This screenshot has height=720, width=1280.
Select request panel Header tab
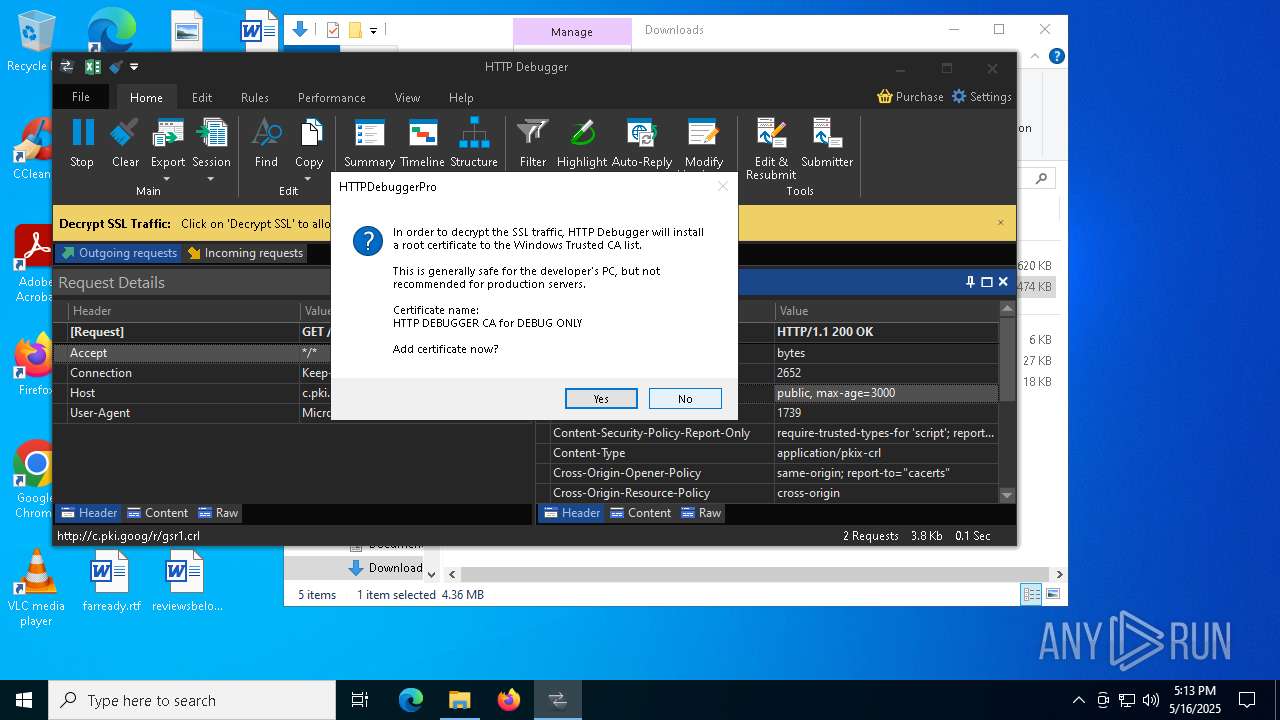coord(89,513)
